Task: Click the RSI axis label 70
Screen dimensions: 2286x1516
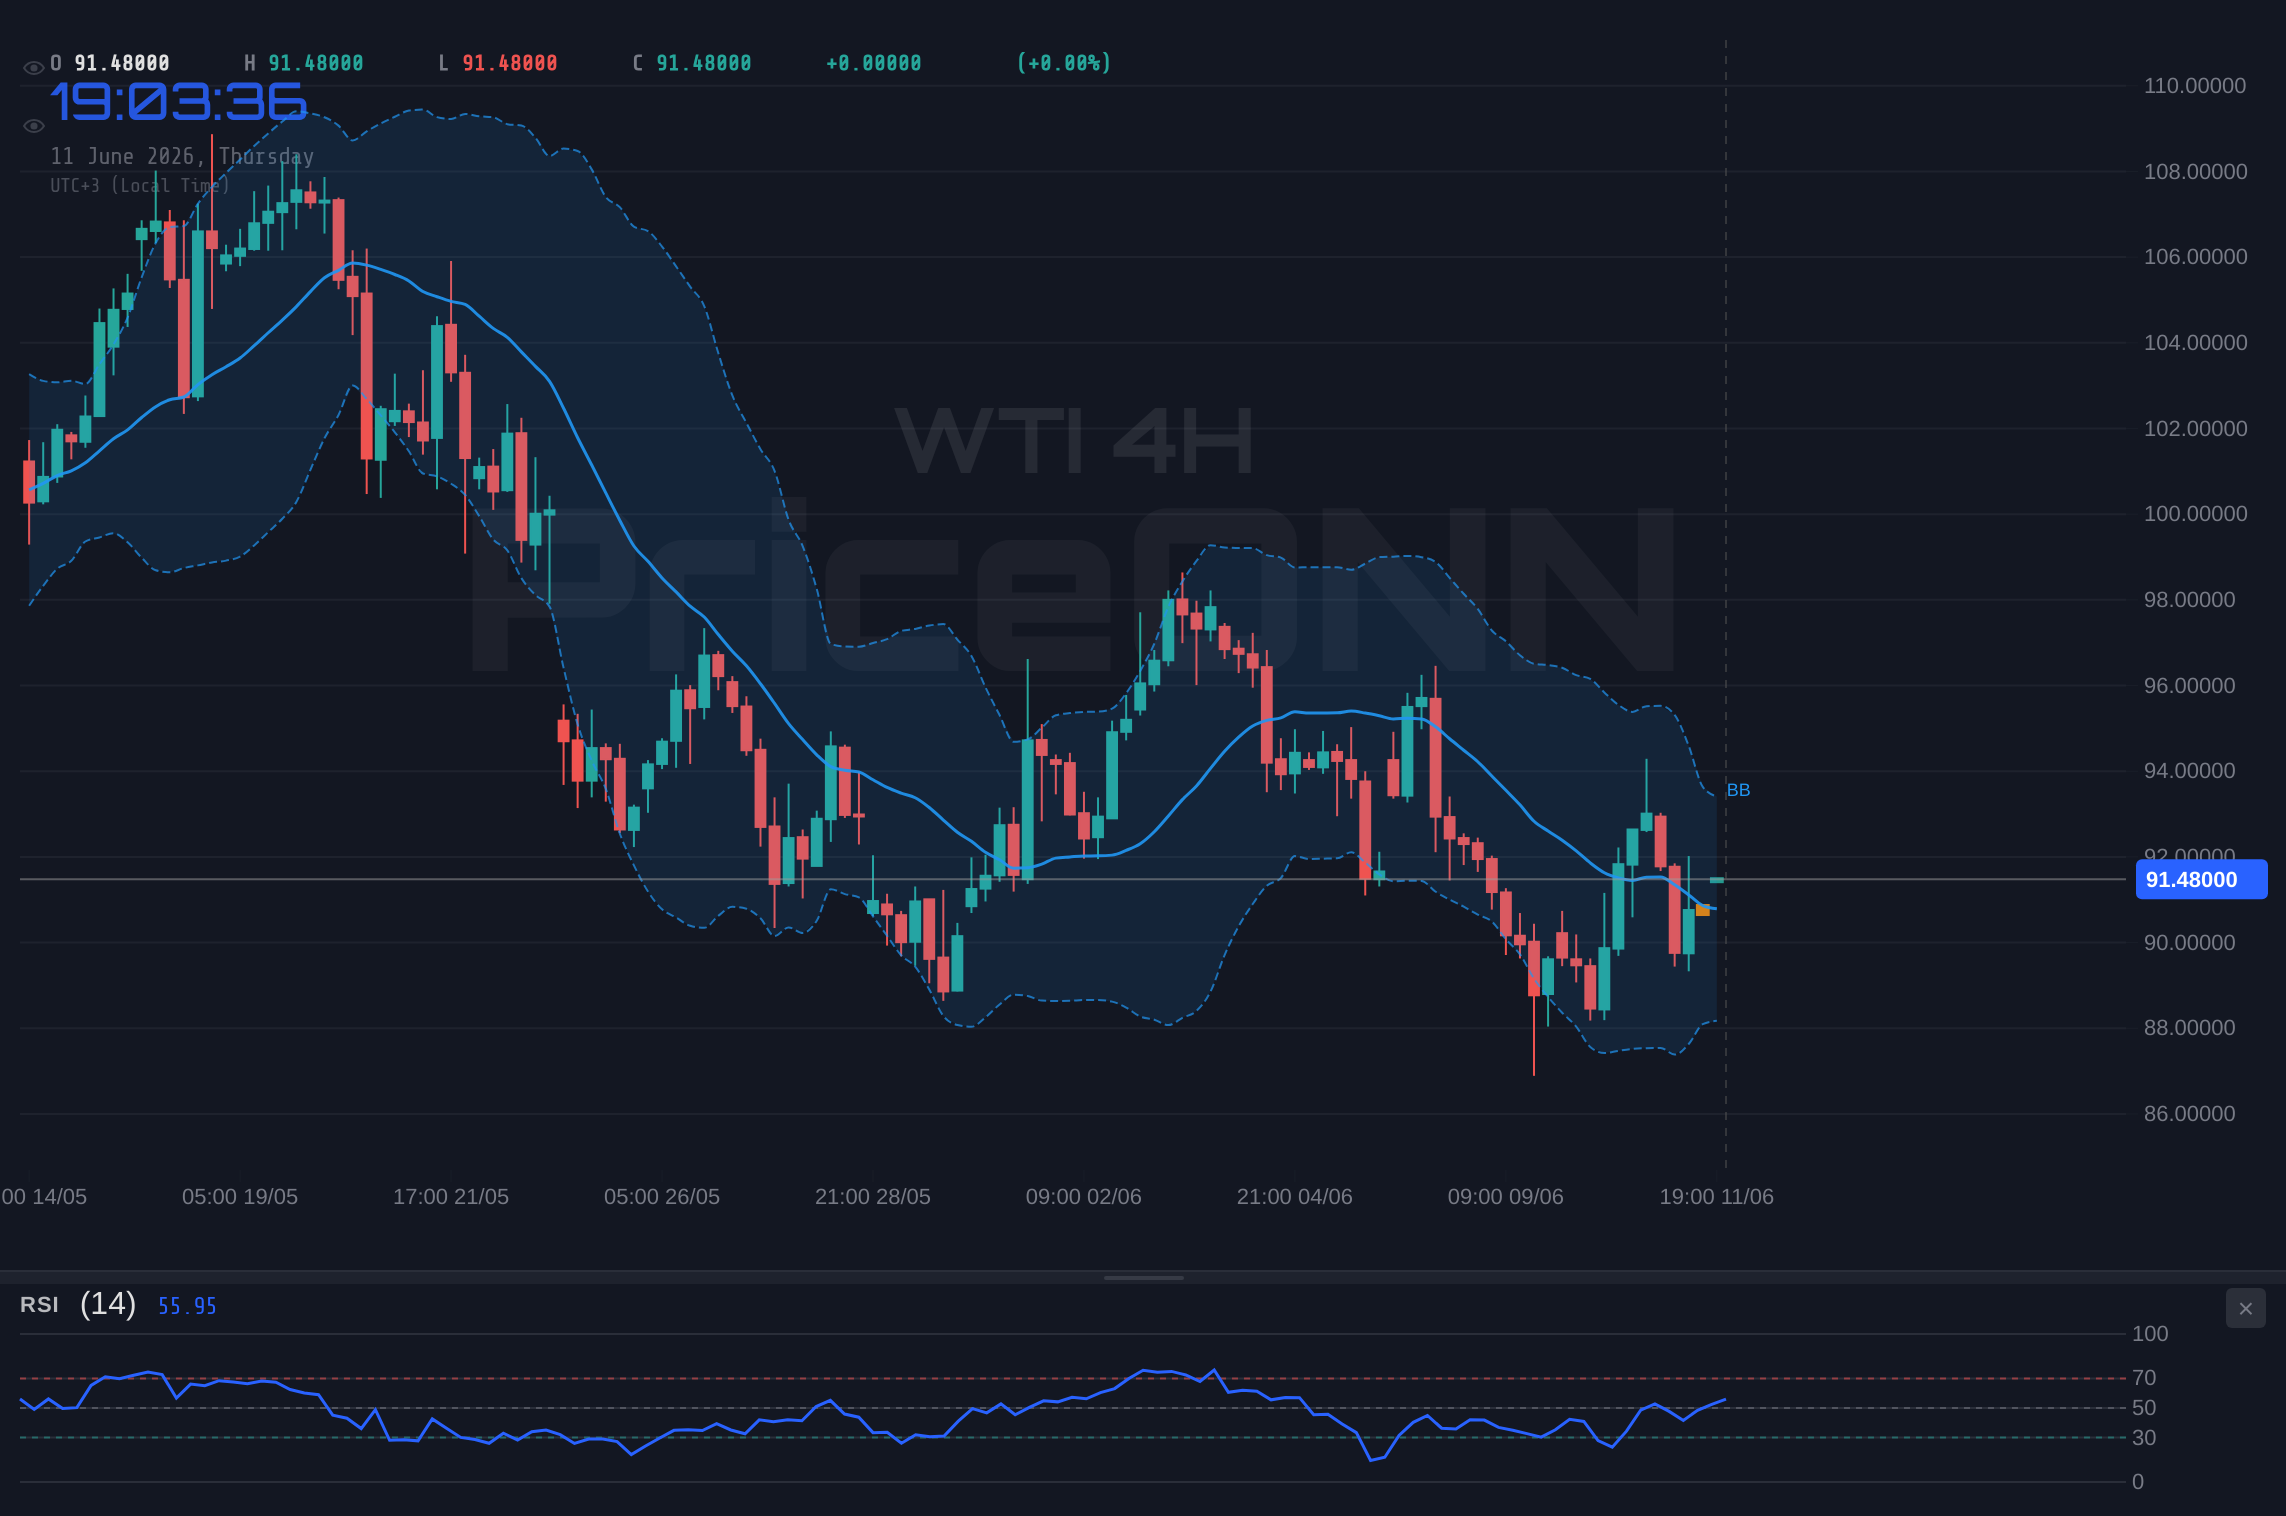Action: (x=2144, y=1378)
